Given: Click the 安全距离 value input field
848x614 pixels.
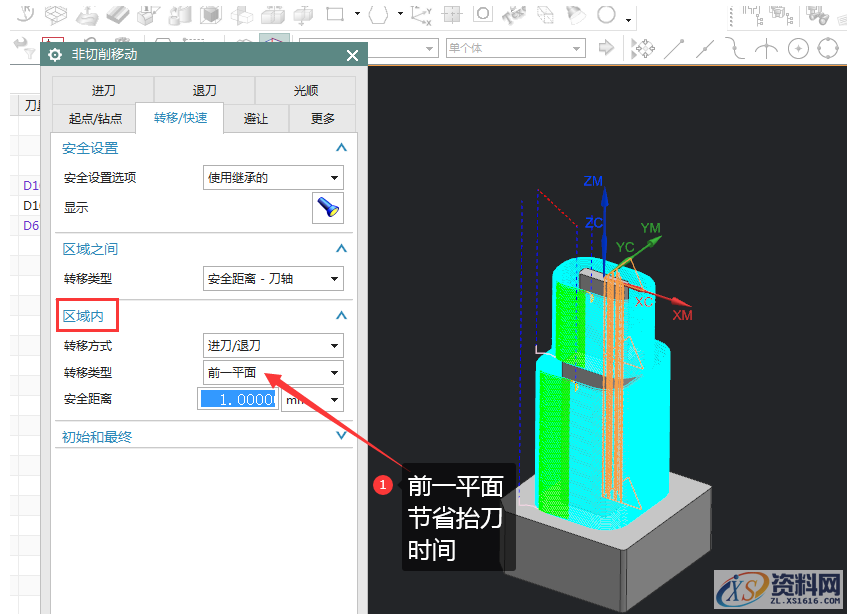Looking at the screenshot, I should point(237,398).
